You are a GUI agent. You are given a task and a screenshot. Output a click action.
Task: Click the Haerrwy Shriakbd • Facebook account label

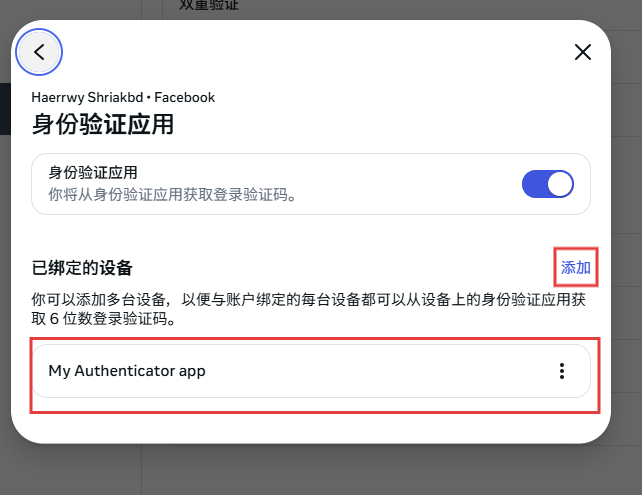(x=123, y=97)
